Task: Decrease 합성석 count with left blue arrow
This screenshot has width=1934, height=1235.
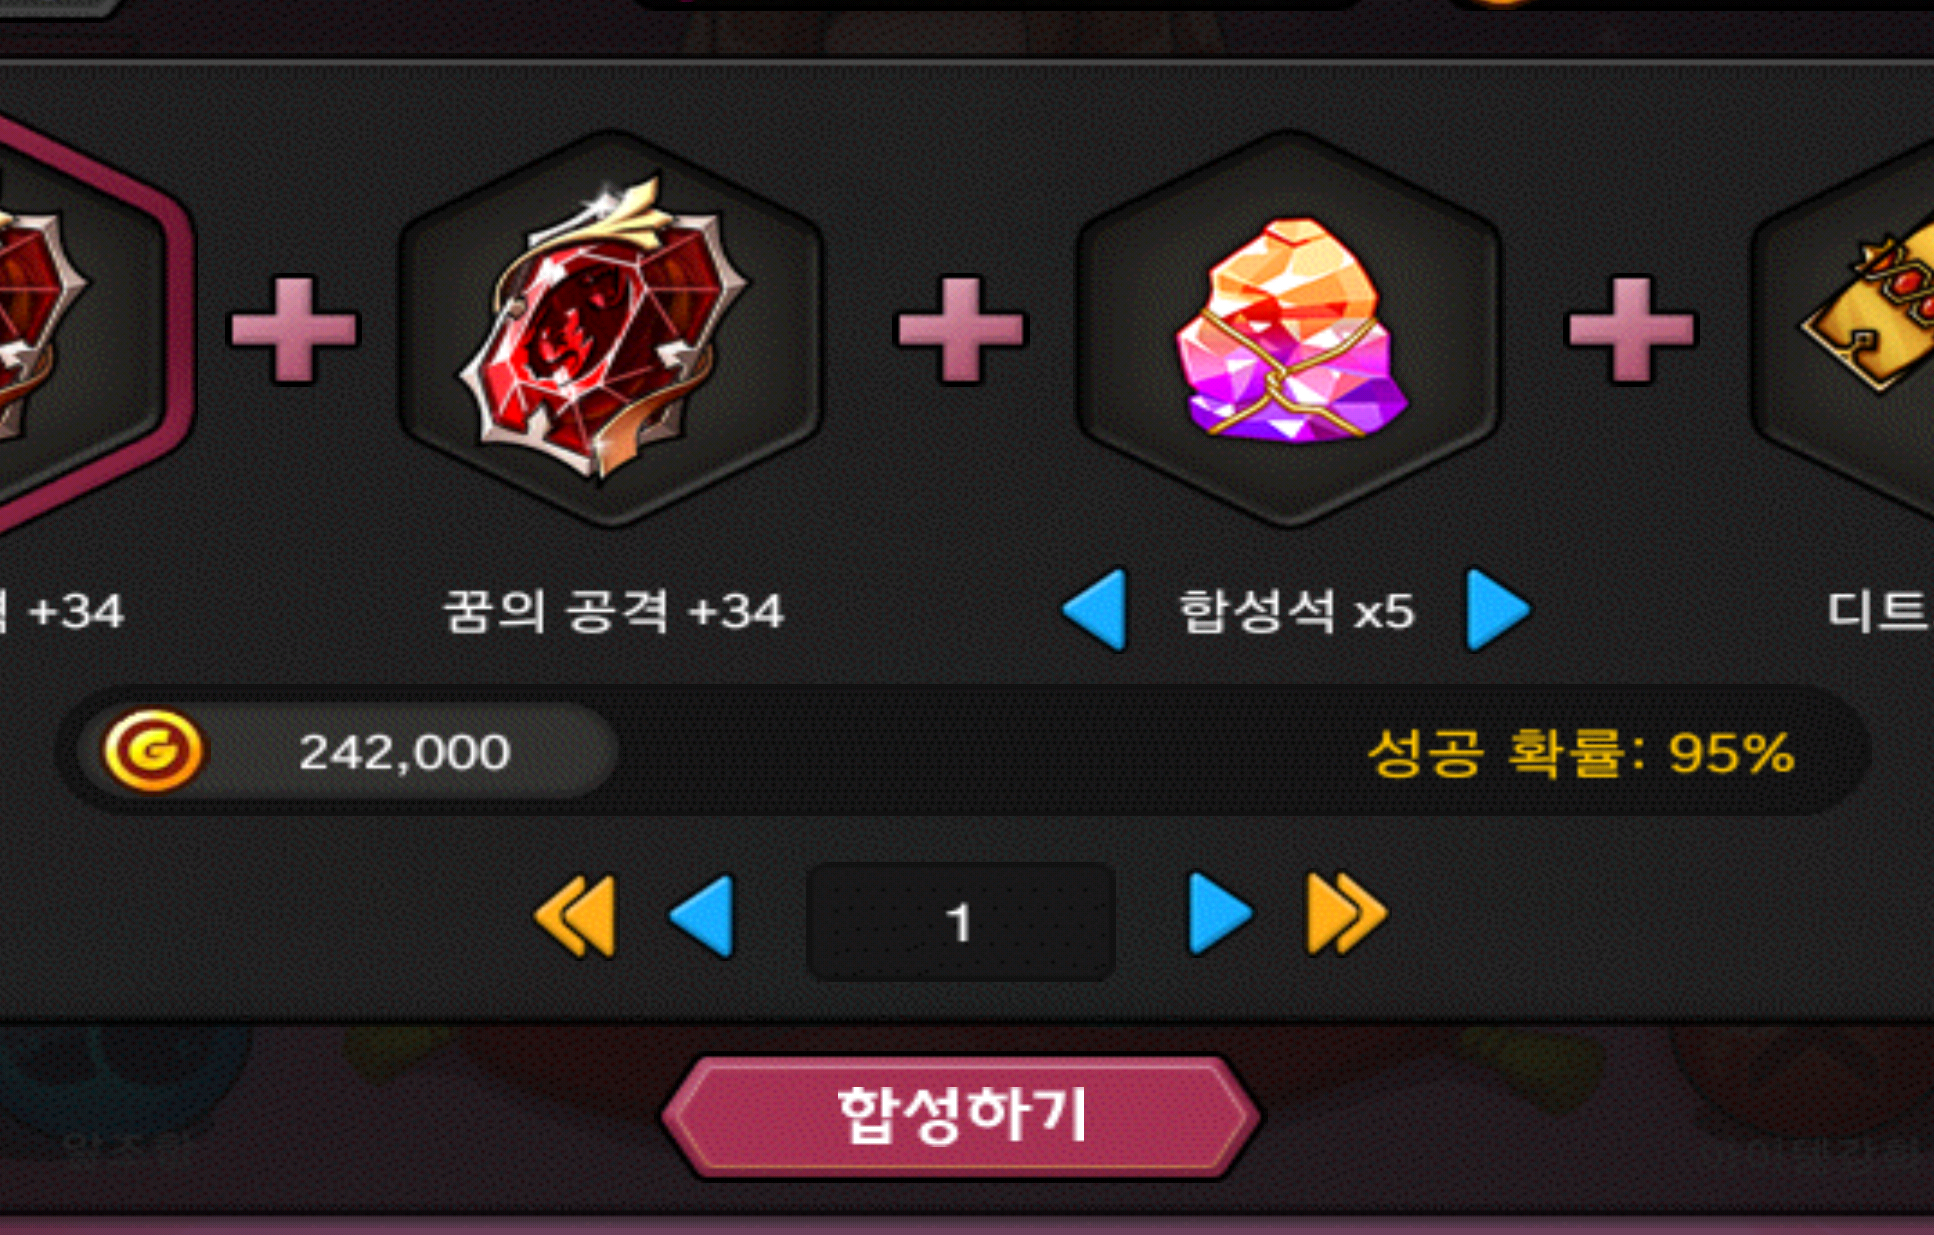Action: pyautogui.click(x=1095, y=610)
